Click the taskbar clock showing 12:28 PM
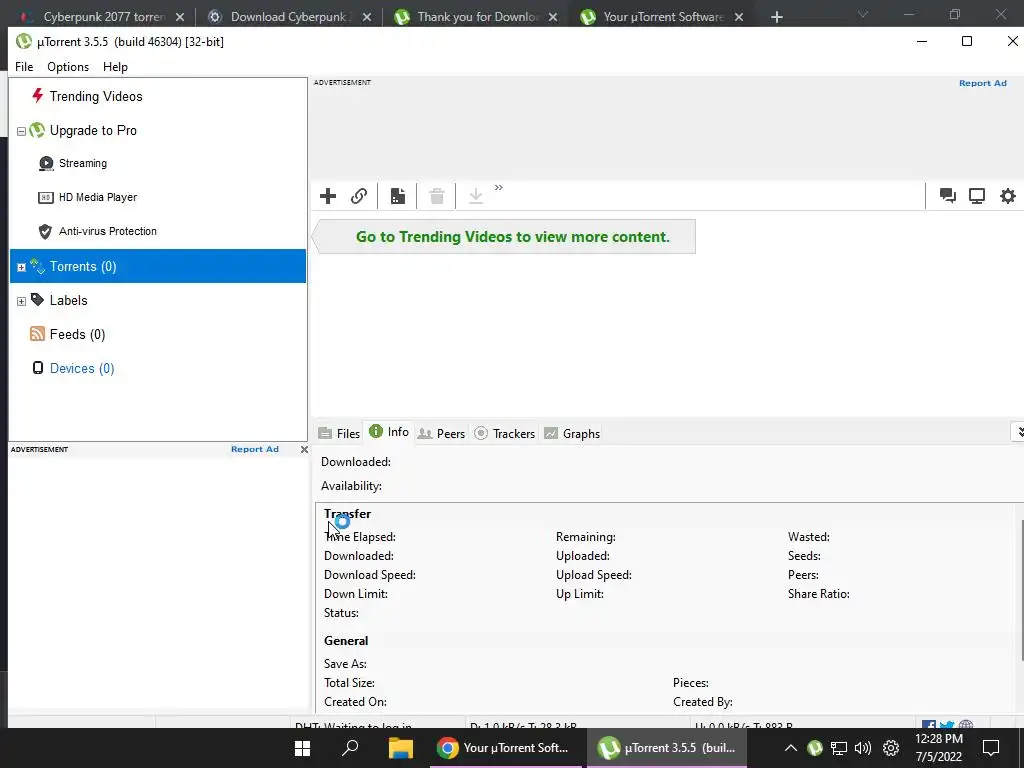 point(938,748)
